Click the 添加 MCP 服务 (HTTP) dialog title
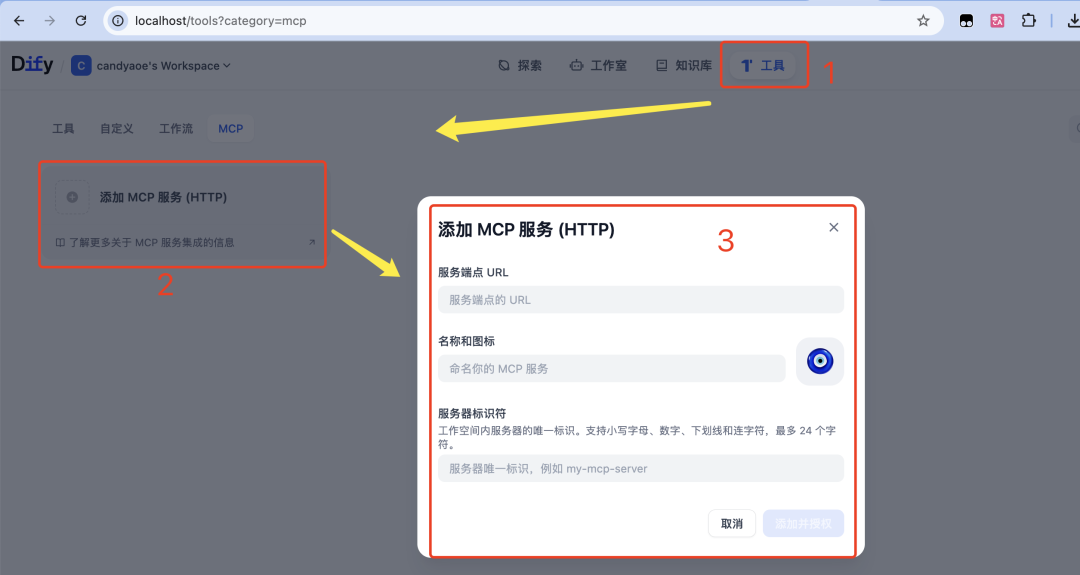 tap(526, 229)
